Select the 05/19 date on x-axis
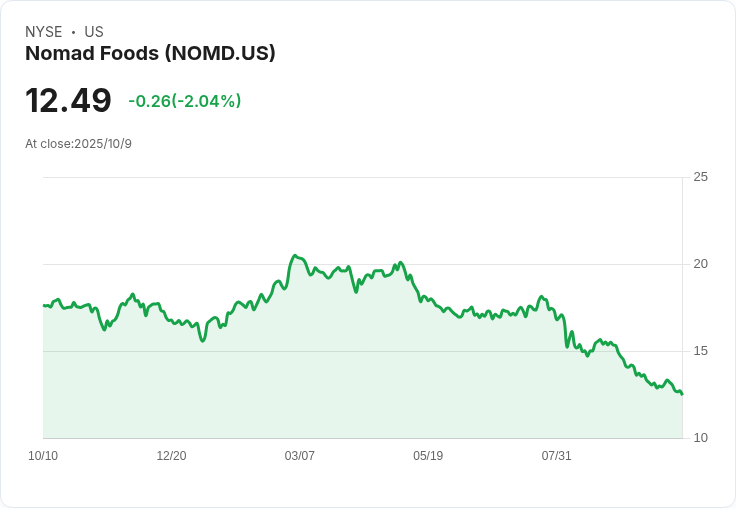 (428, 456)
